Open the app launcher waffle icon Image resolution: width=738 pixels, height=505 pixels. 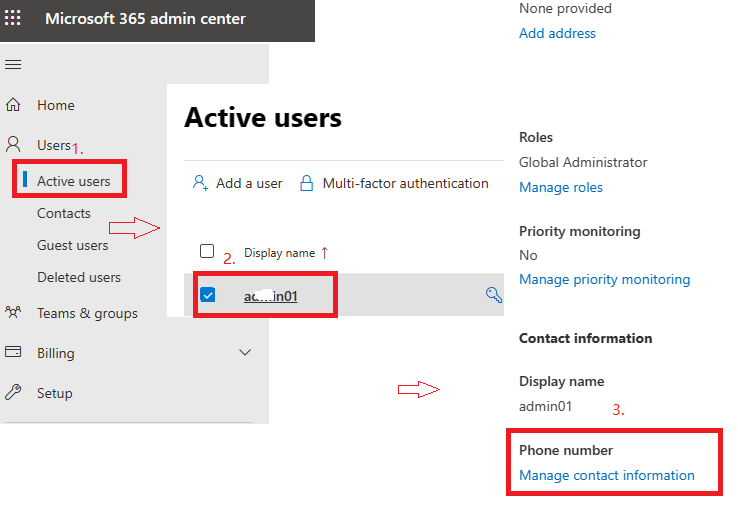tap(13, 18)
